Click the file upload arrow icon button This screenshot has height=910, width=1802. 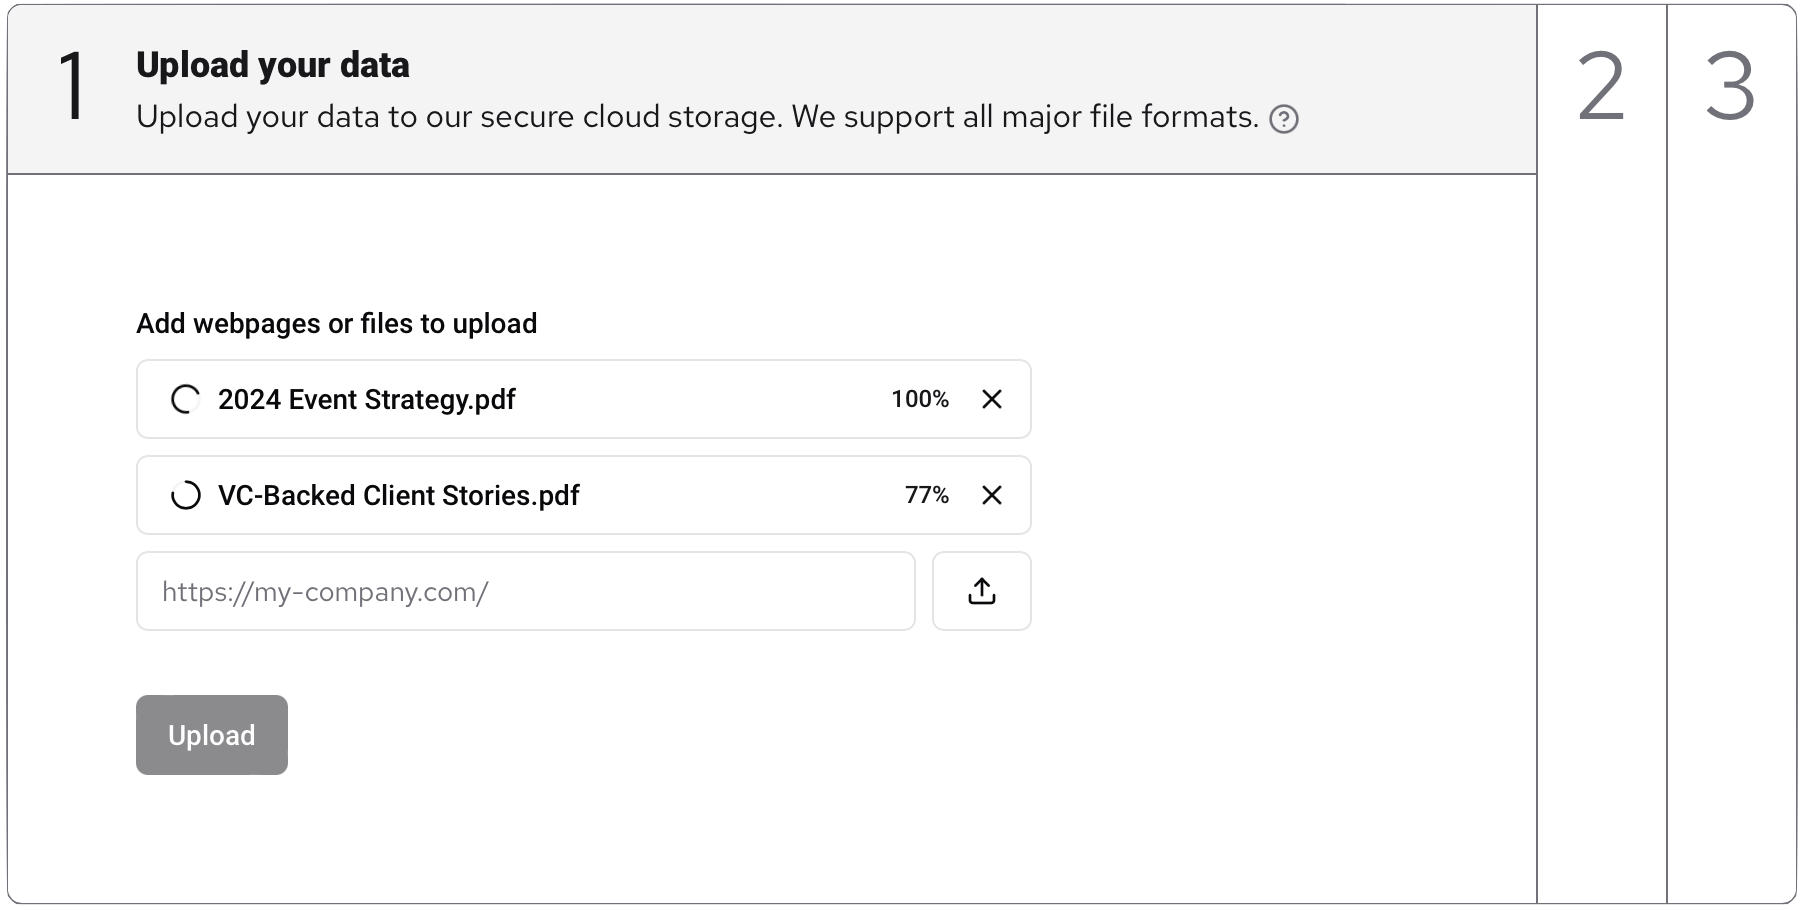(981, 591)
